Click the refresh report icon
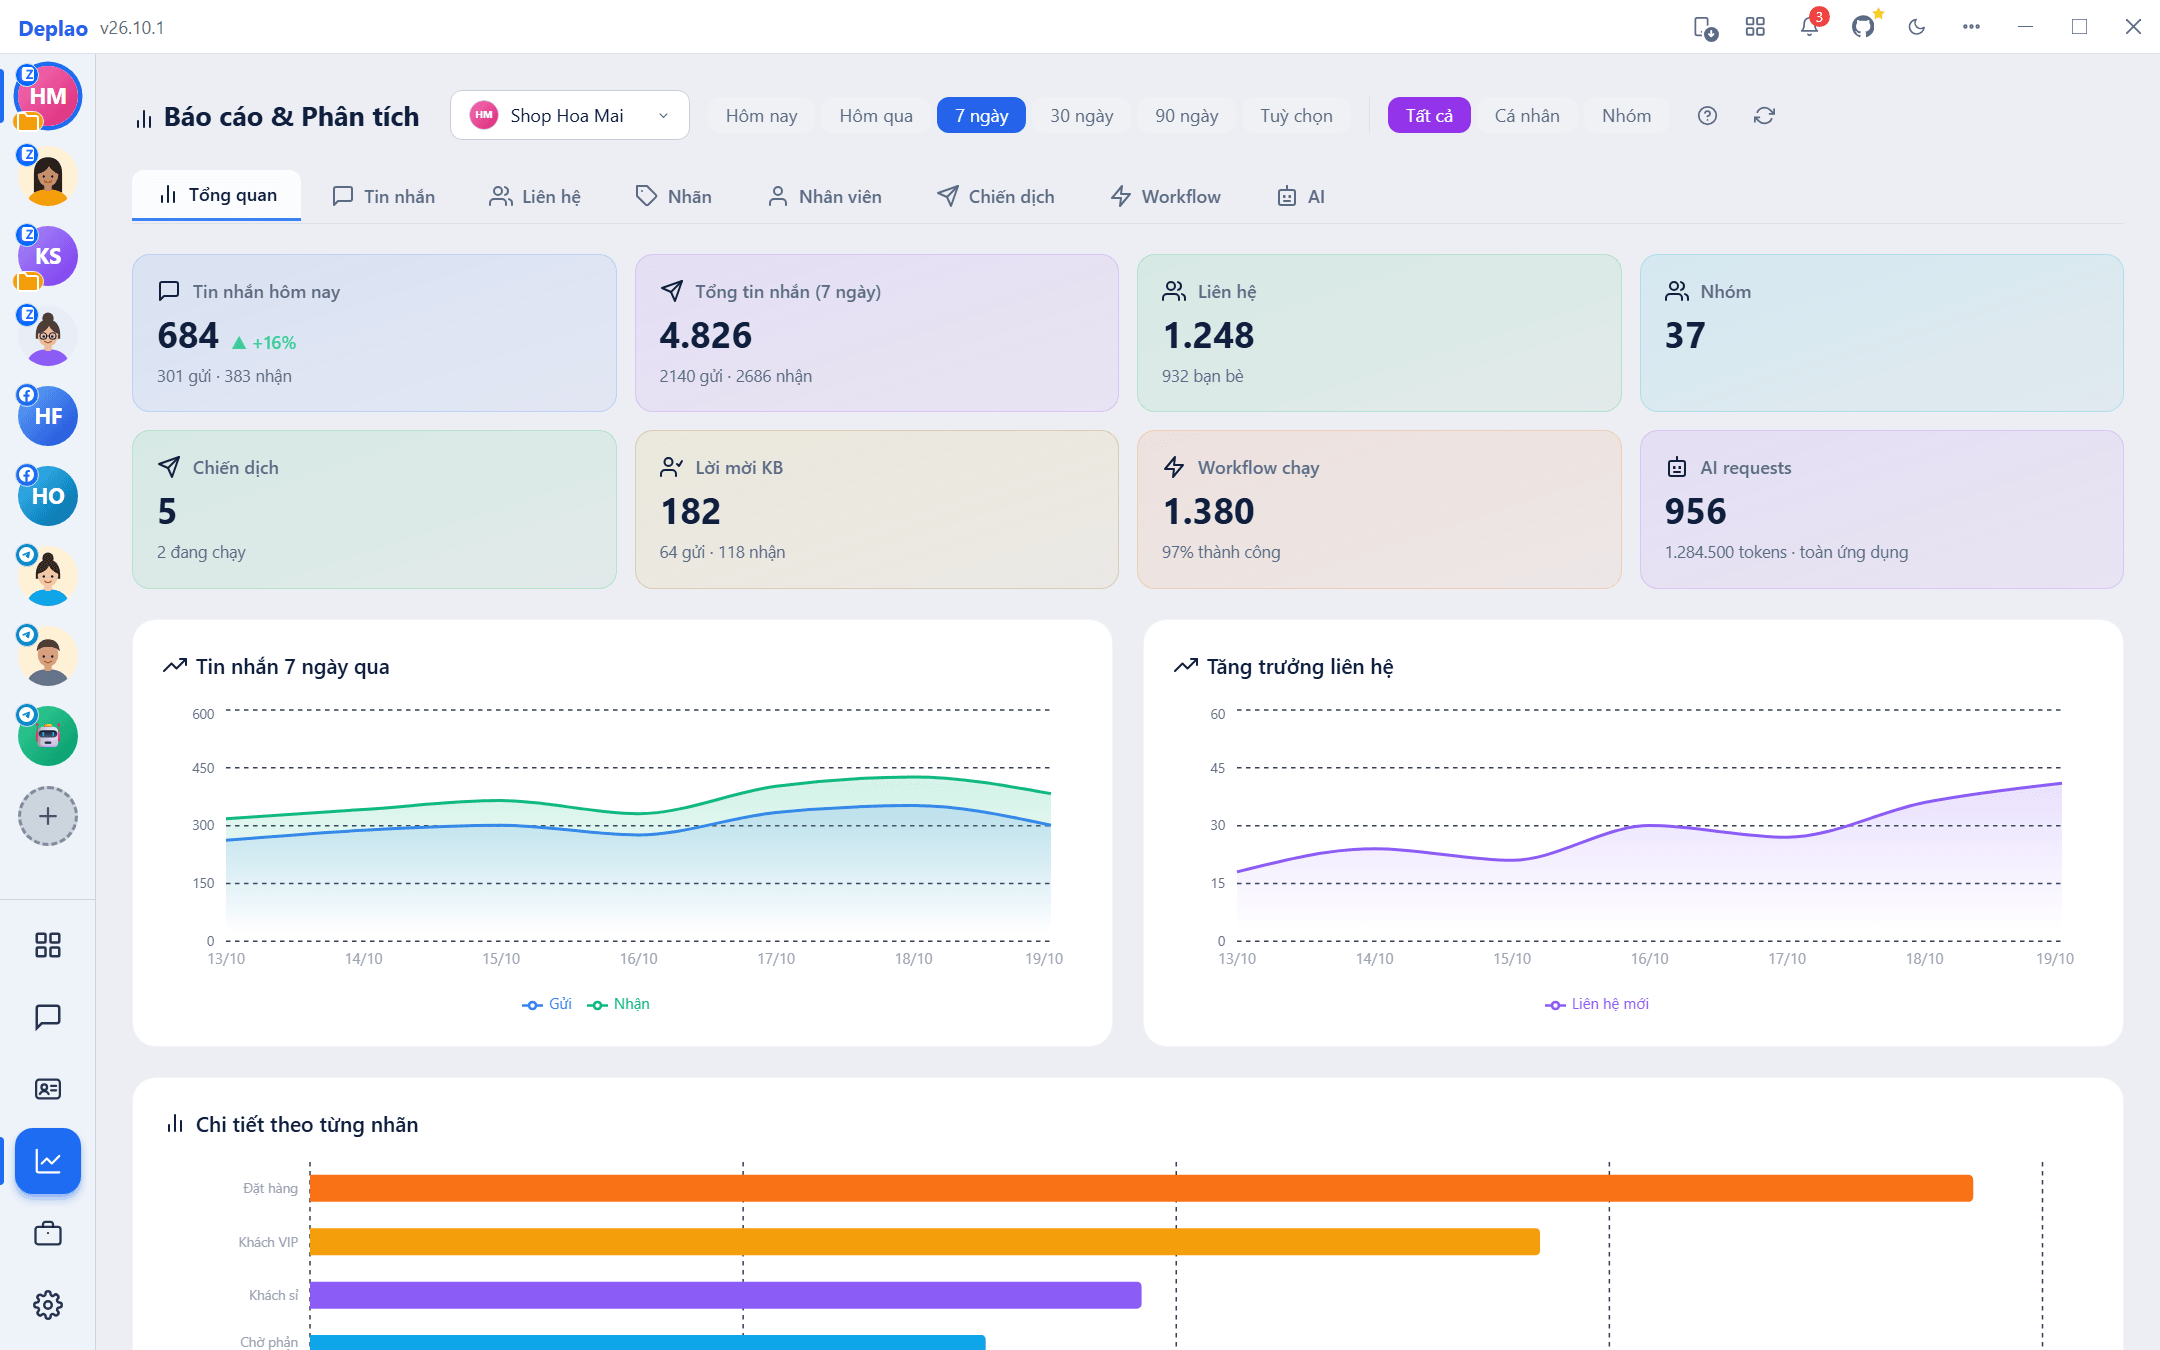 coord(1764,116)
